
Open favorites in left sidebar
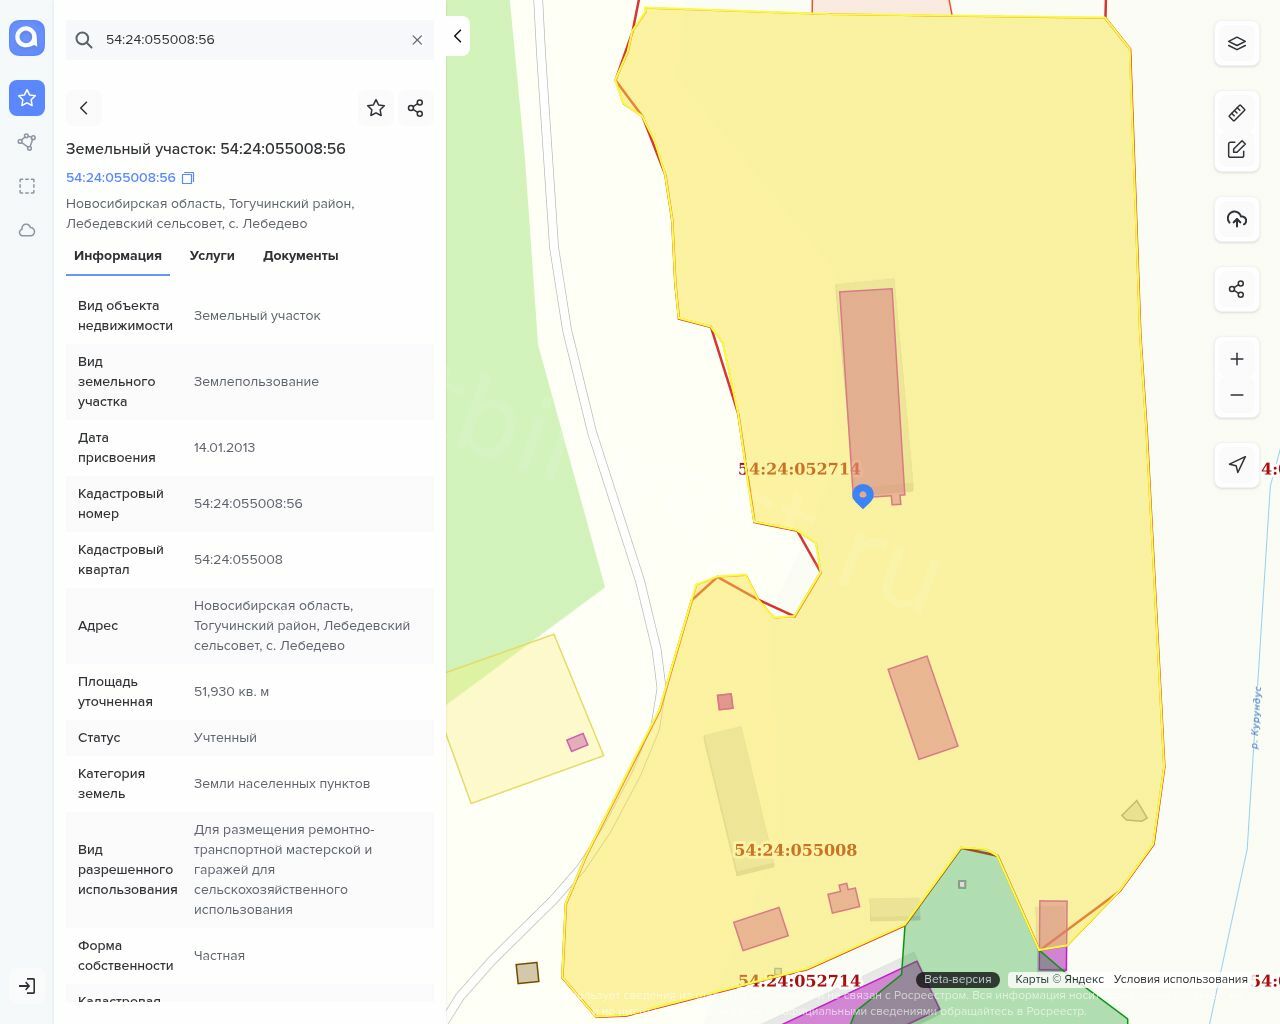pos(27,98)
